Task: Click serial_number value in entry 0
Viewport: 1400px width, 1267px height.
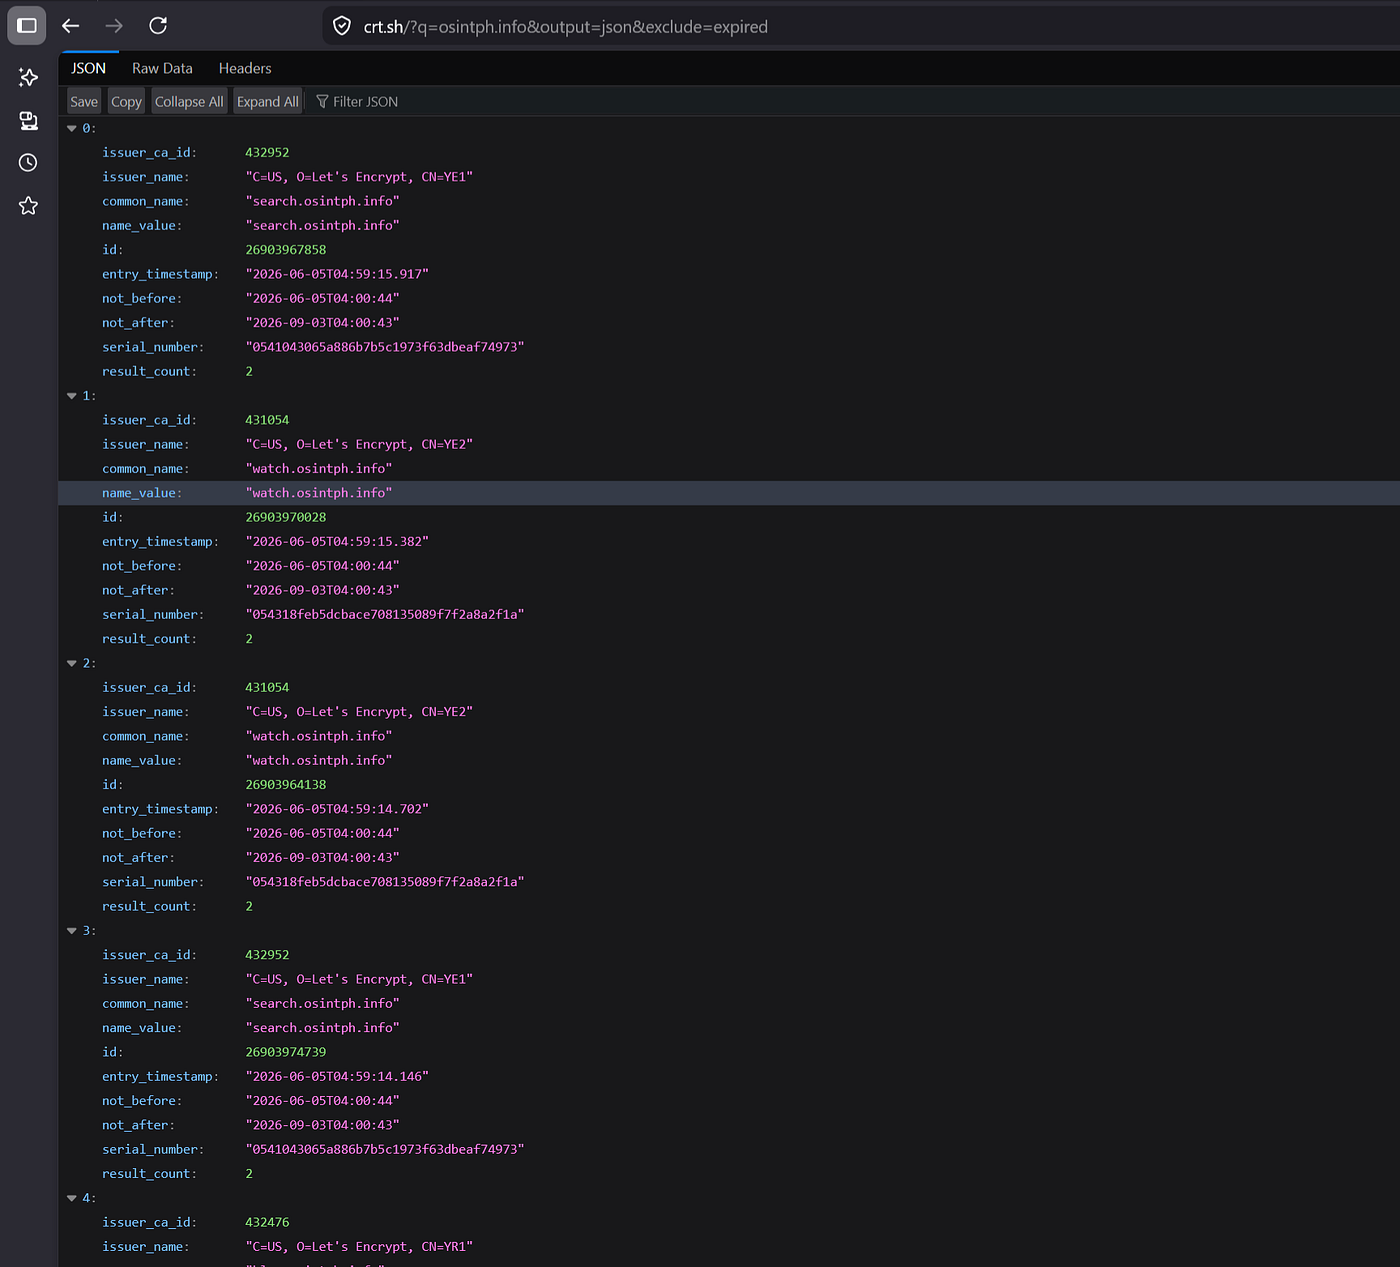Action: click(x=385, y=347)
